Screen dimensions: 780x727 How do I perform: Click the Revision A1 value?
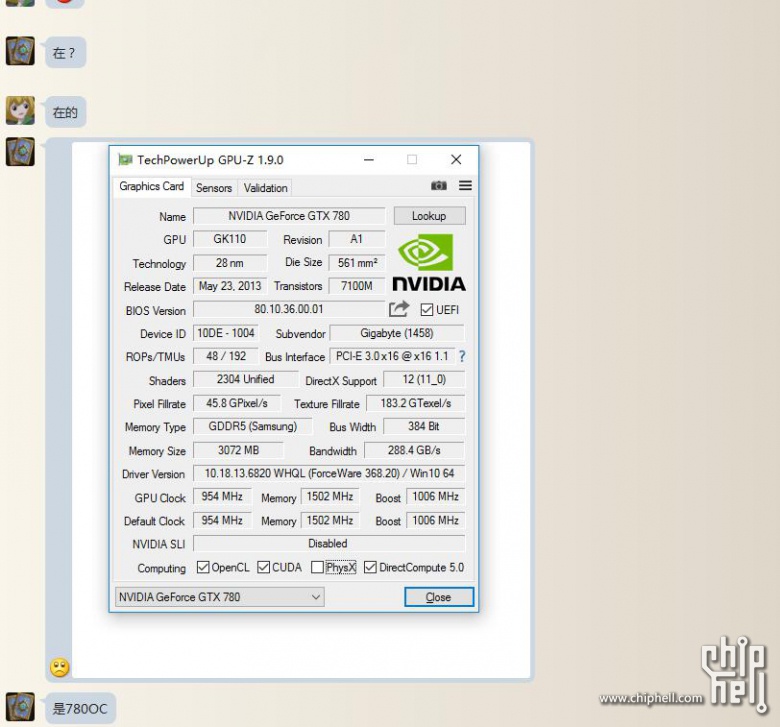357,239
